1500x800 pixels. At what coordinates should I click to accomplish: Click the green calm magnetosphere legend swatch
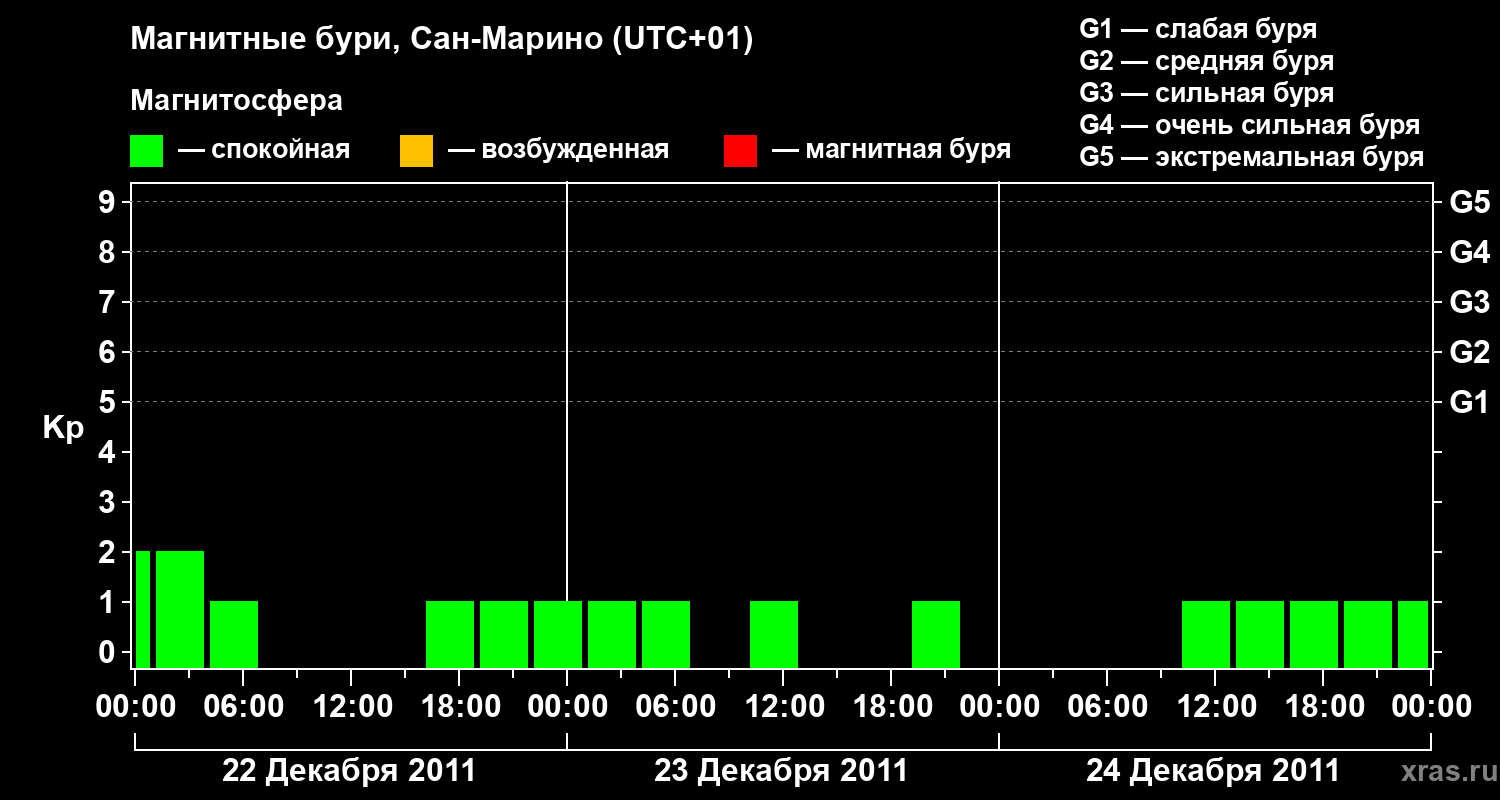pyautogui.click(x=146, y=151)
